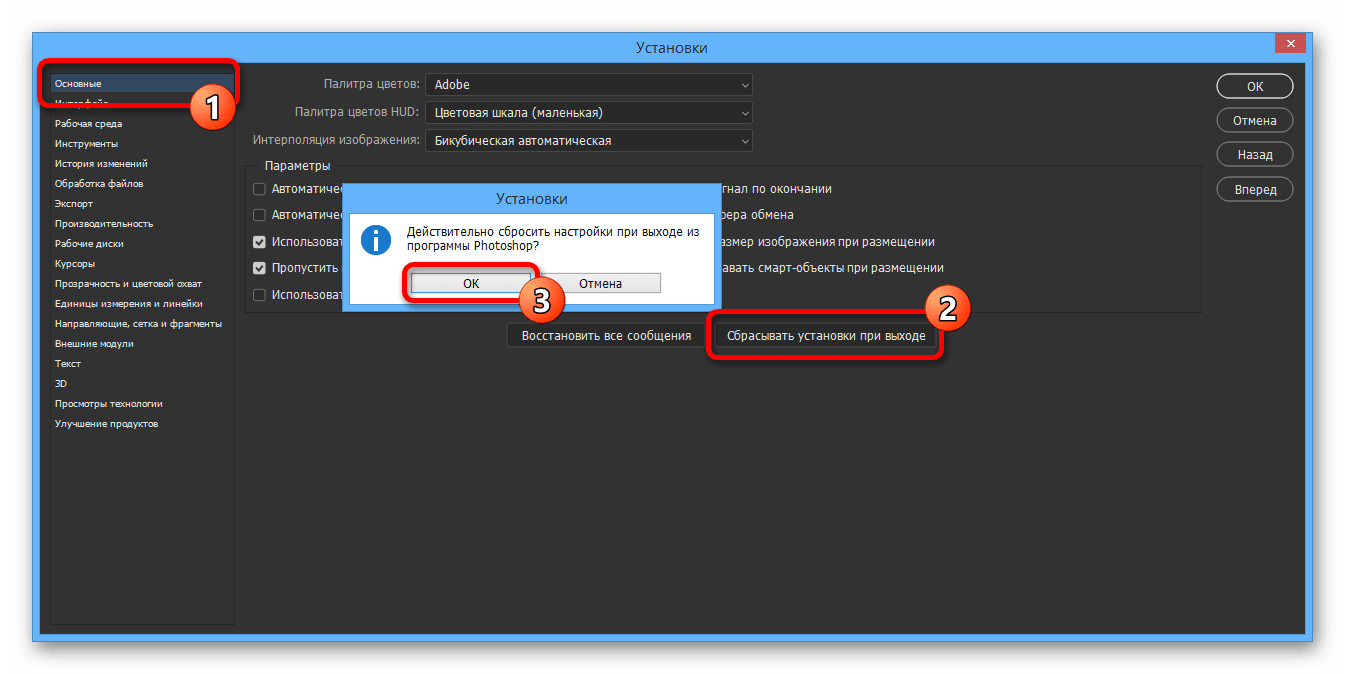Screen dimensions: 1345x674
Task: Click the blue info icon in the confirmation dialog
Action: [376, 239]
